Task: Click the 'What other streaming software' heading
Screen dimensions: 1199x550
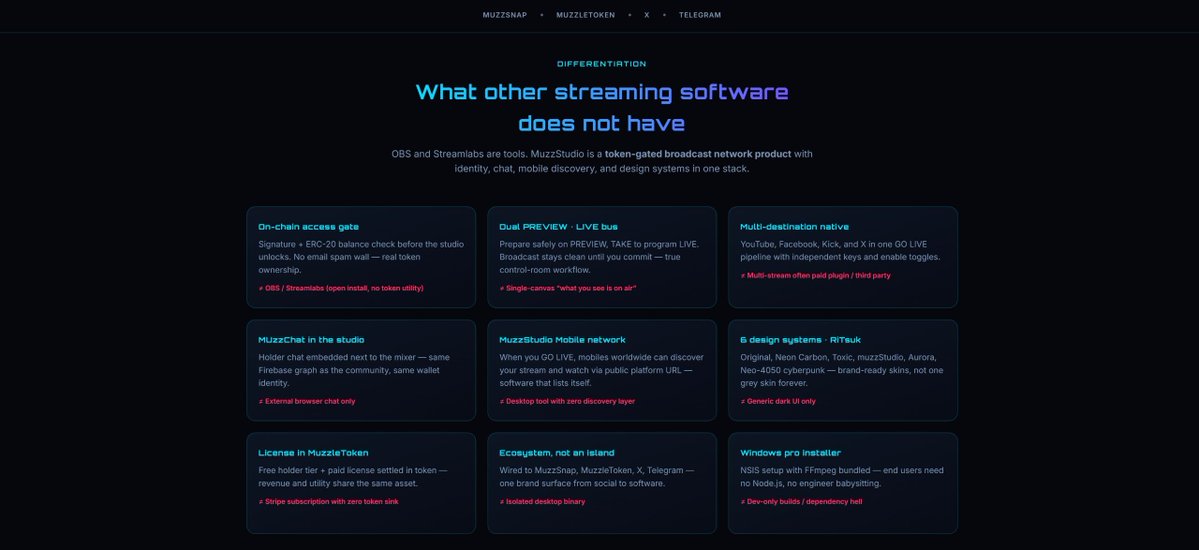Action: click(602, 92)
